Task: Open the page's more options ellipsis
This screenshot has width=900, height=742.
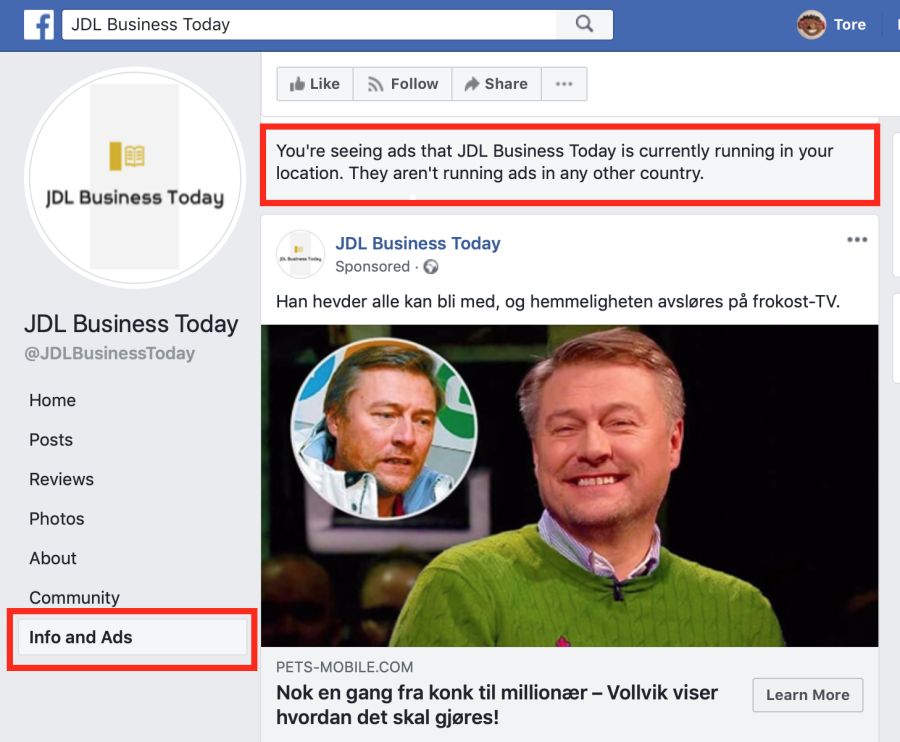Action: point(564,84)
